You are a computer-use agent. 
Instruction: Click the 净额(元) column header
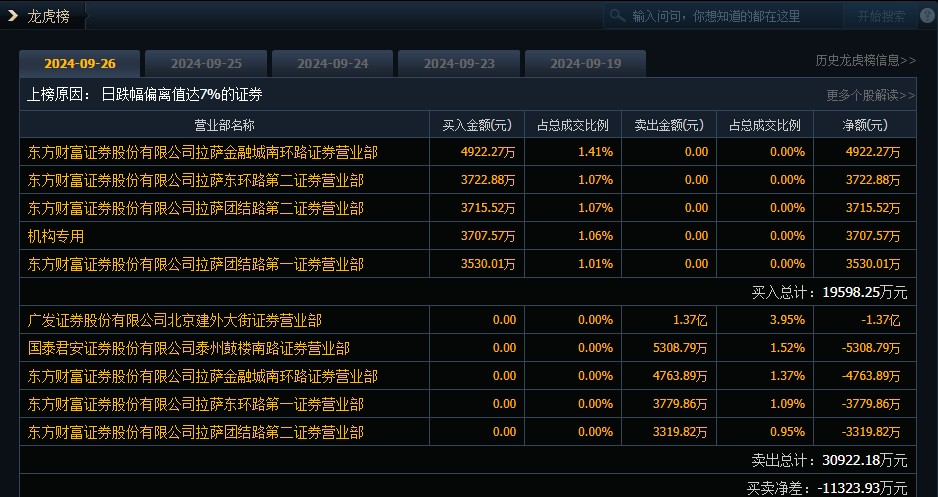coord(865,124)
